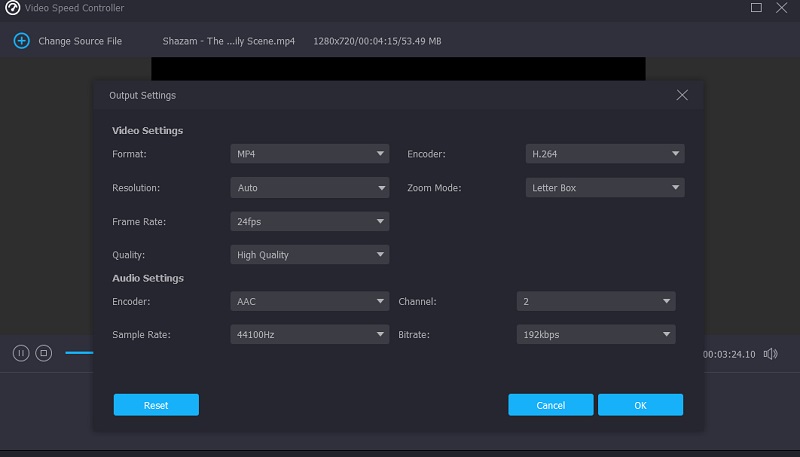This screenshot has width=800, height=457.
Task: Open the Resolution dropdown set to Auto
Action: click(309, 188)
